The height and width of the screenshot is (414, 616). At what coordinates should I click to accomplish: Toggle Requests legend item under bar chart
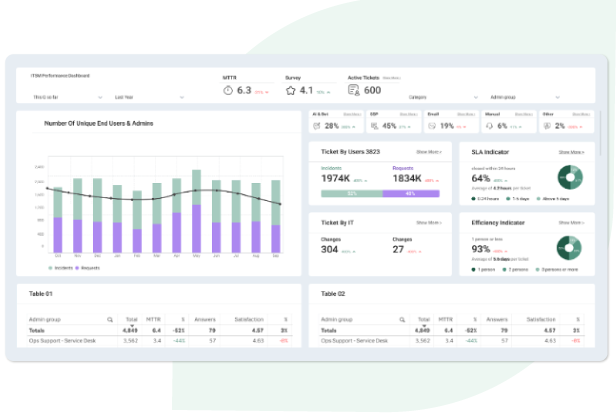click(x=88, y=268)
